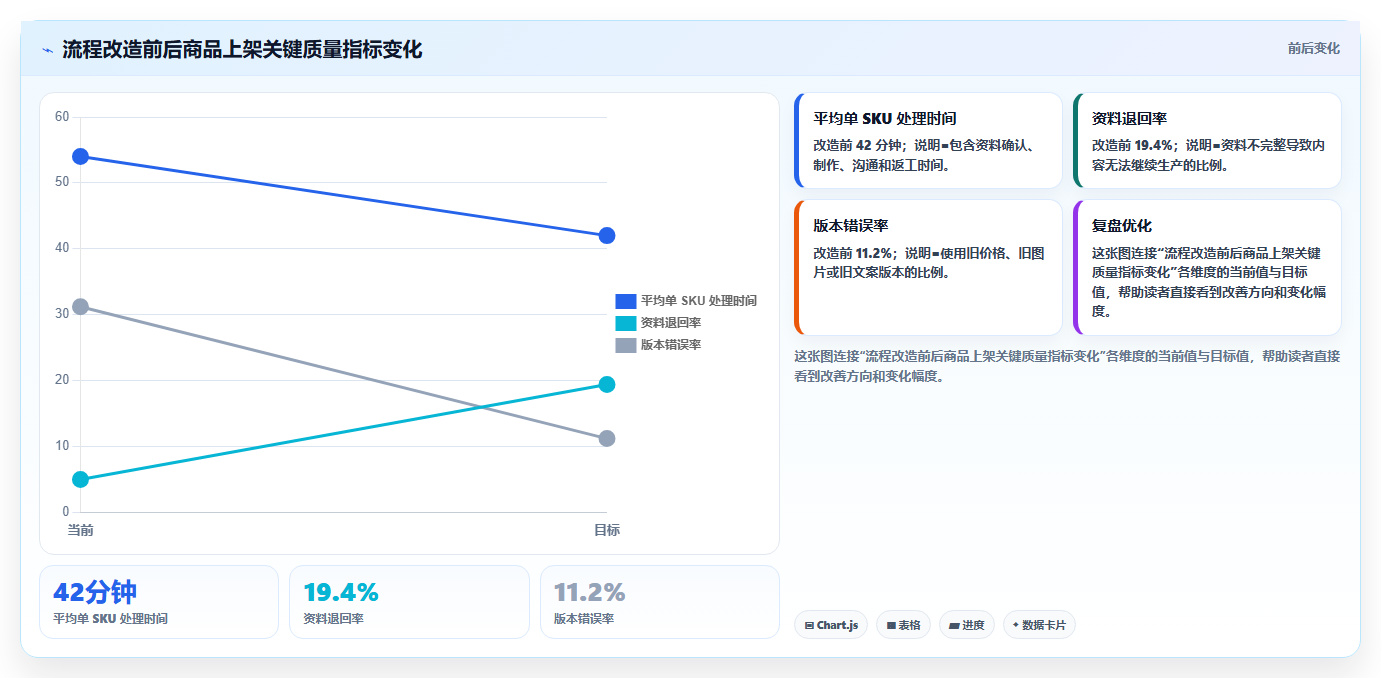Click the lightning icon beside the dashboard title

(48, 50)
